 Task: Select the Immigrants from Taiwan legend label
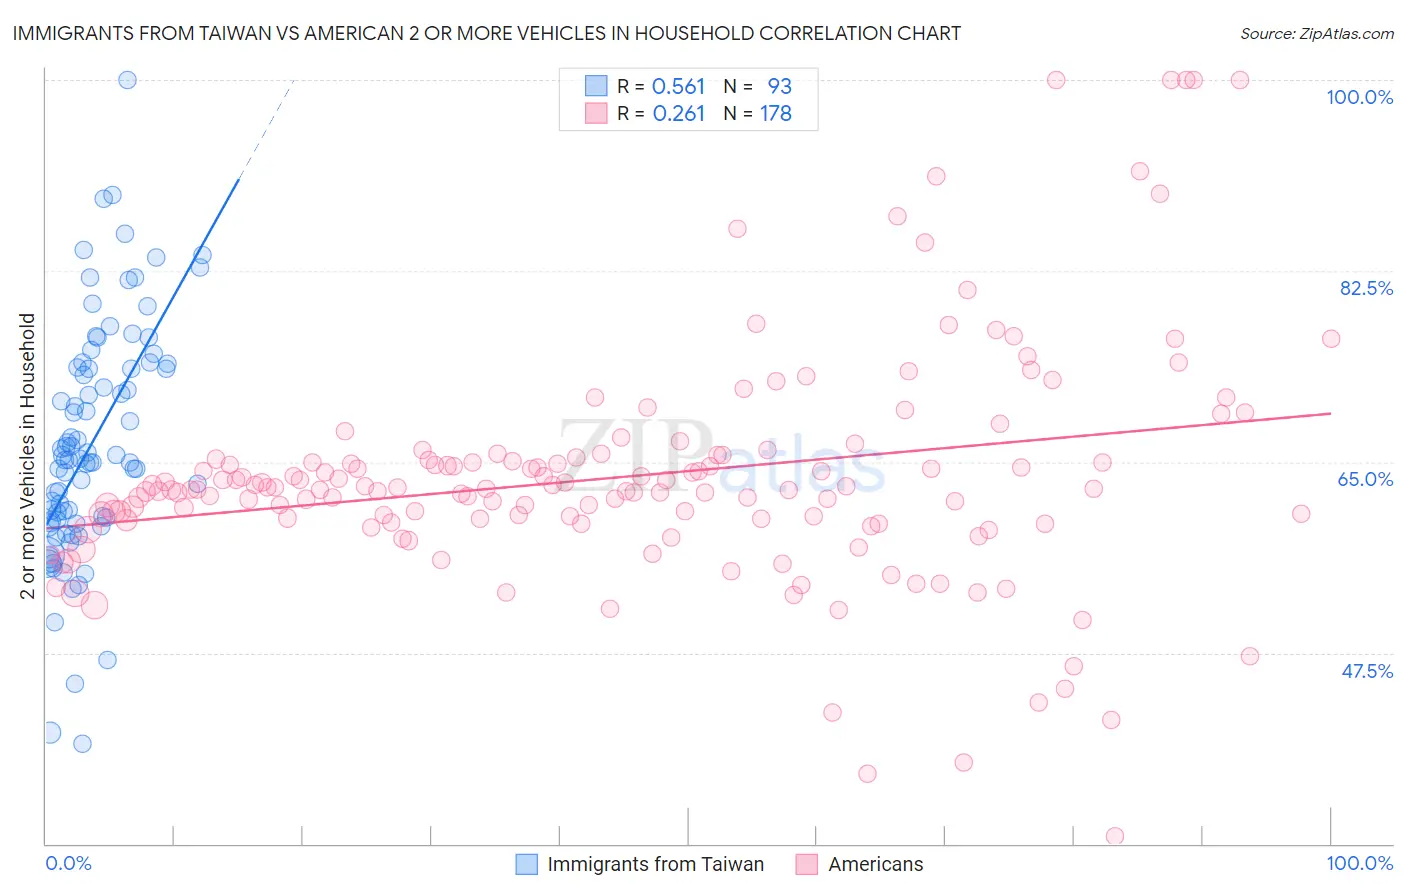click(656, 864)
